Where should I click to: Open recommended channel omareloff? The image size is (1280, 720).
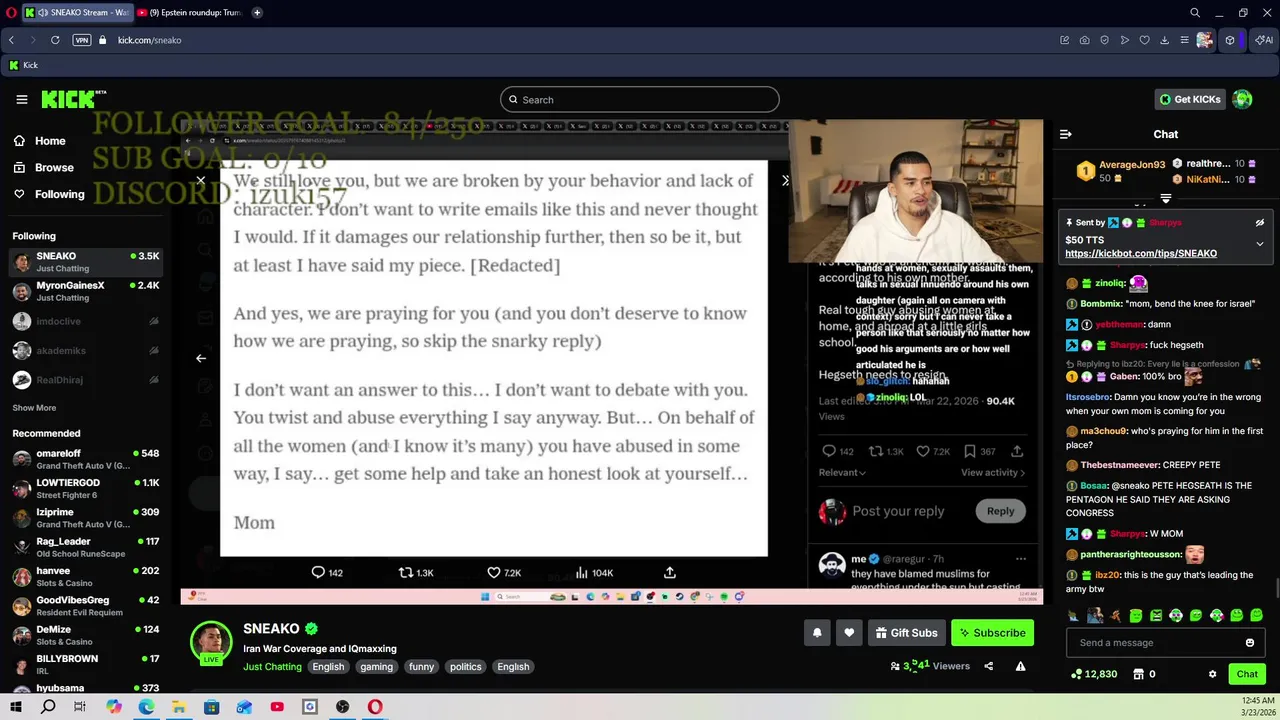pyautogui.click(x=85, y=459)
